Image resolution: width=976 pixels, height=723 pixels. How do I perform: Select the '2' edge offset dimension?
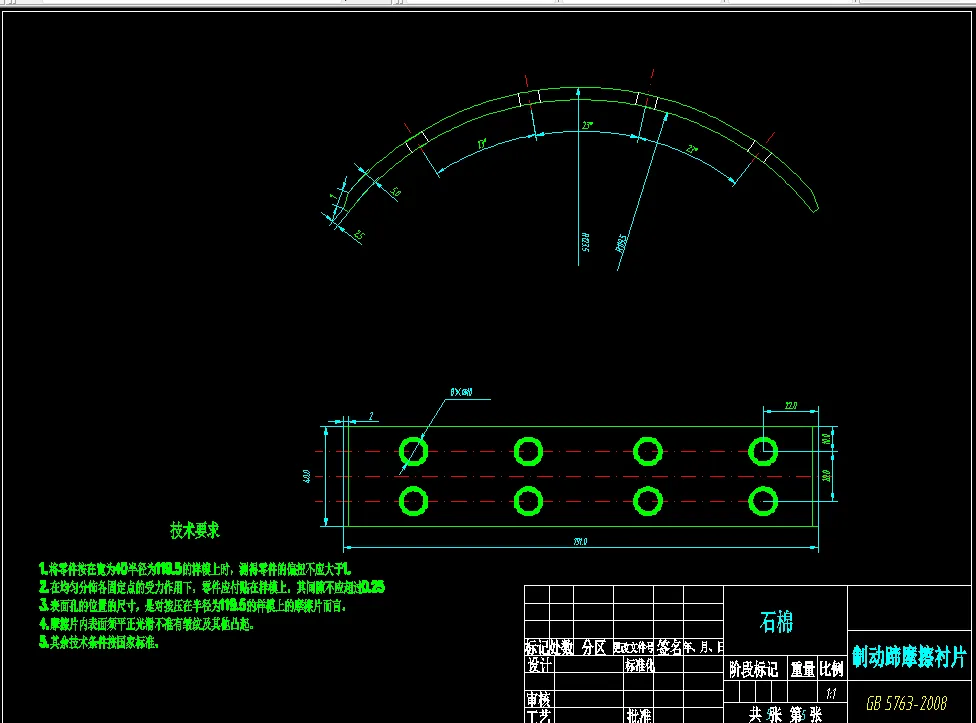click(x=372, y=416)
